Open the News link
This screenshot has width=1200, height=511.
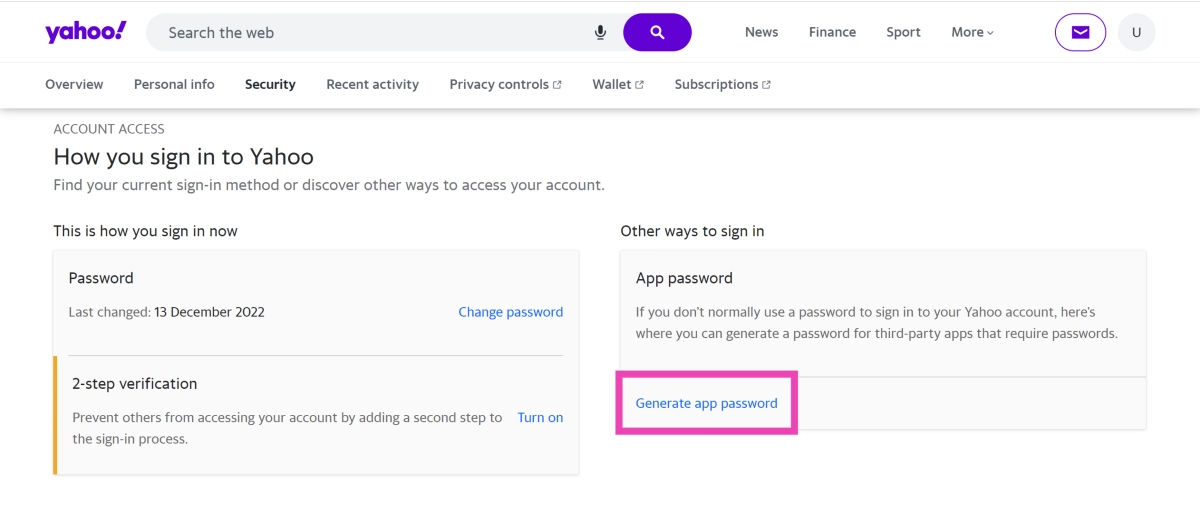(761, 32)
